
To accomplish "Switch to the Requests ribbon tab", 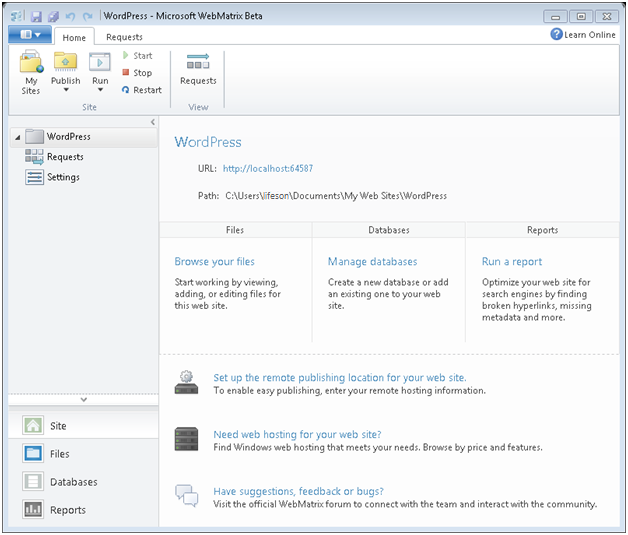I will pos(124,37).
